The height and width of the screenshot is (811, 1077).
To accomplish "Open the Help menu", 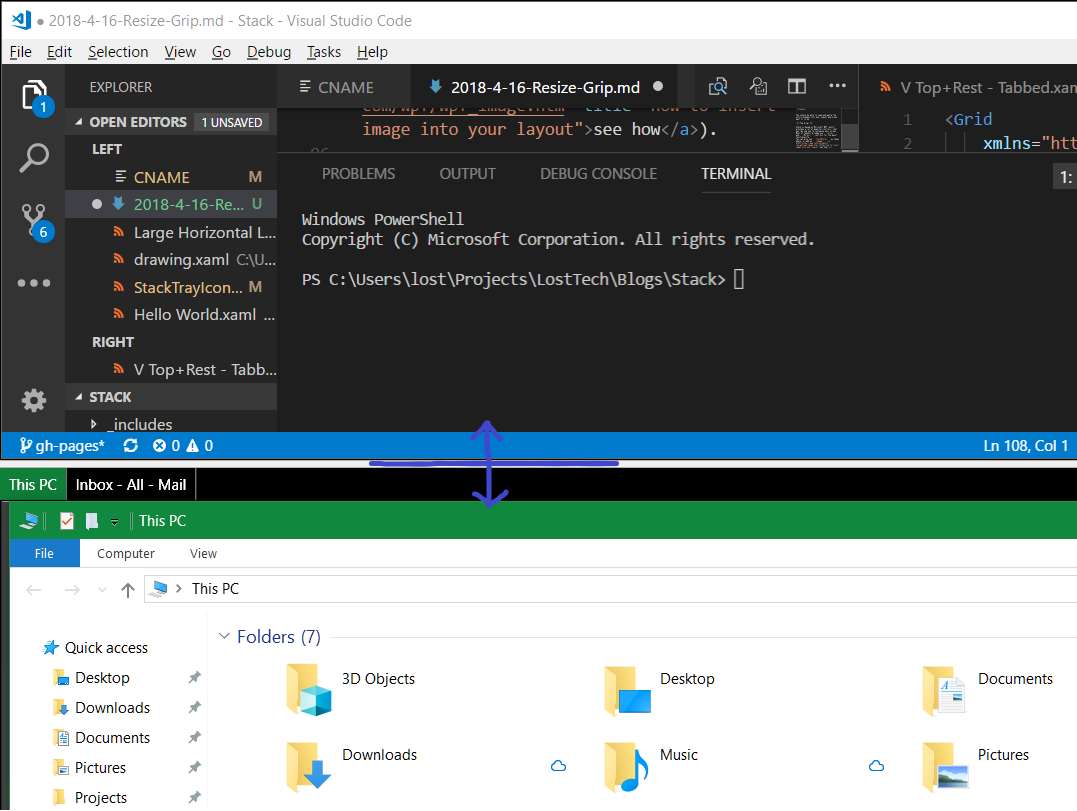I will 372,52.
